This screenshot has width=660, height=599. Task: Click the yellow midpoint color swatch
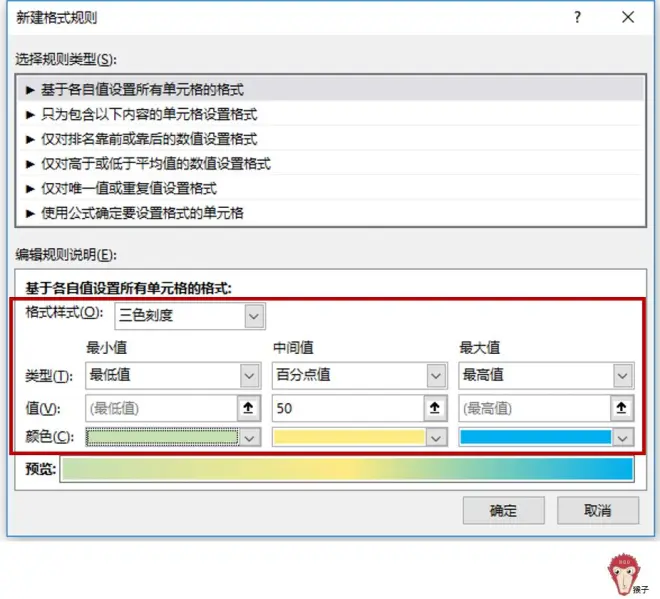coord(349,437)
